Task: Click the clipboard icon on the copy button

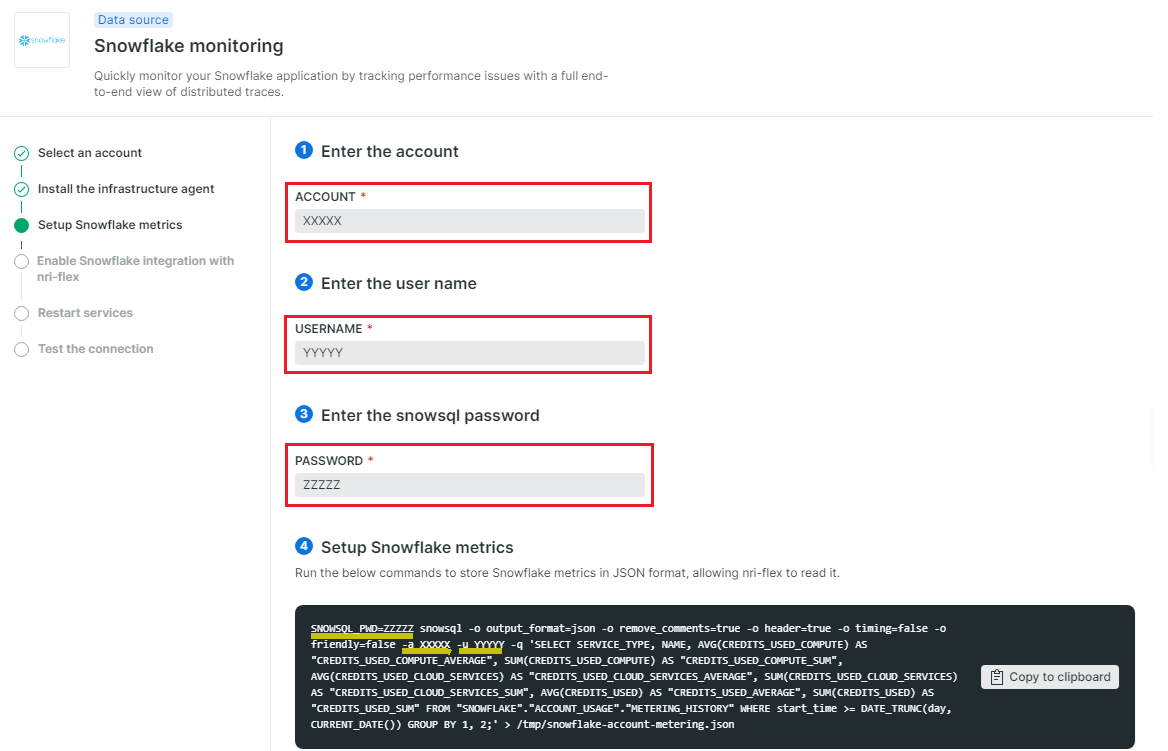Action: pyautogui.click(x=997, y=677)
